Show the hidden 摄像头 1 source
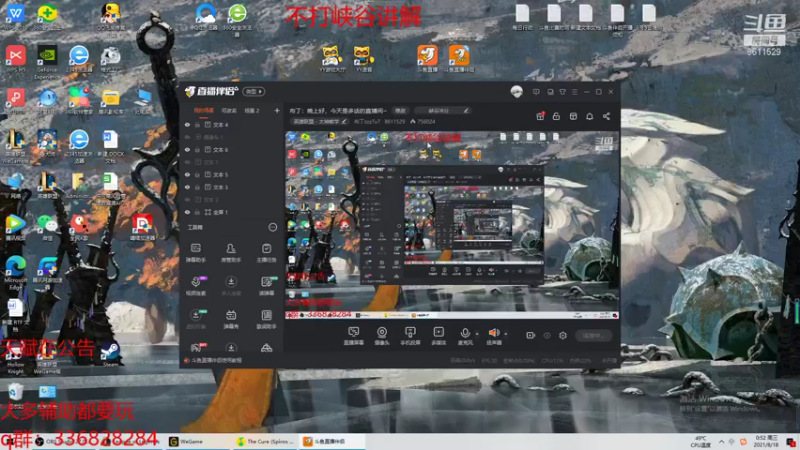 click(x=187, y=137)
